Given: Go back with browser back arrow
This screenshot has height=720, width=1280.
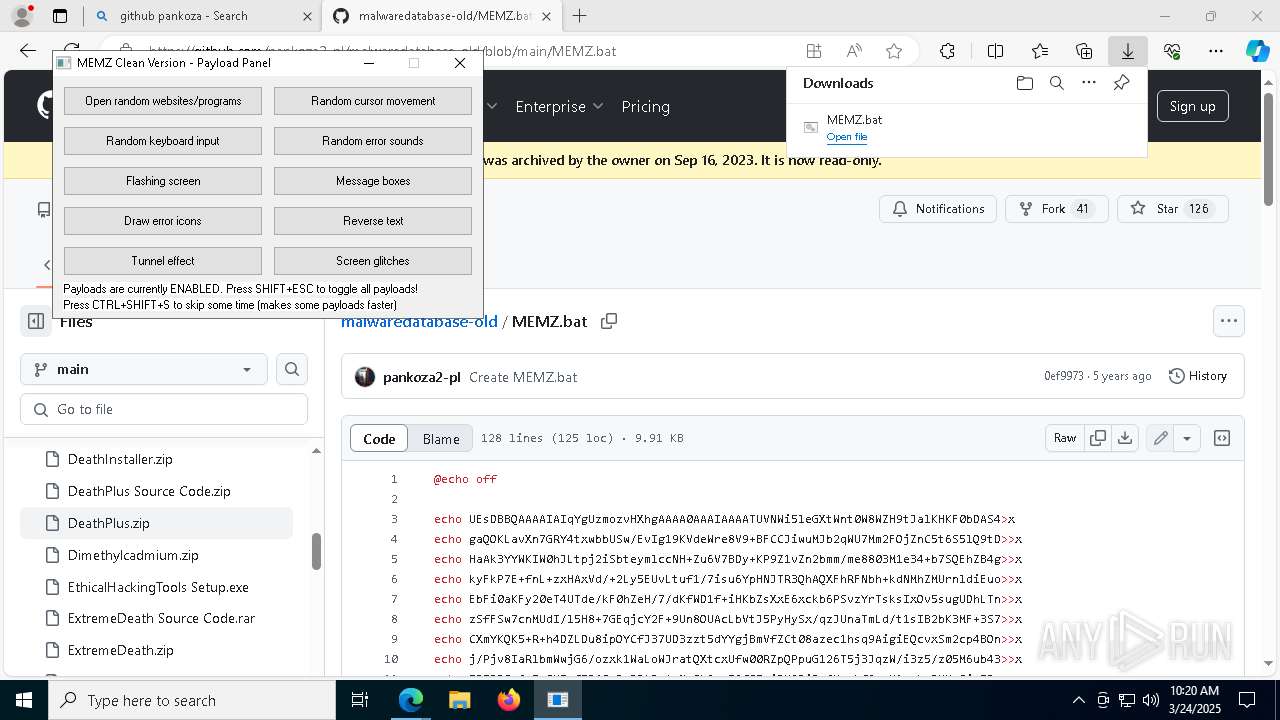Looking at the screenshot, I should [27, 51].
